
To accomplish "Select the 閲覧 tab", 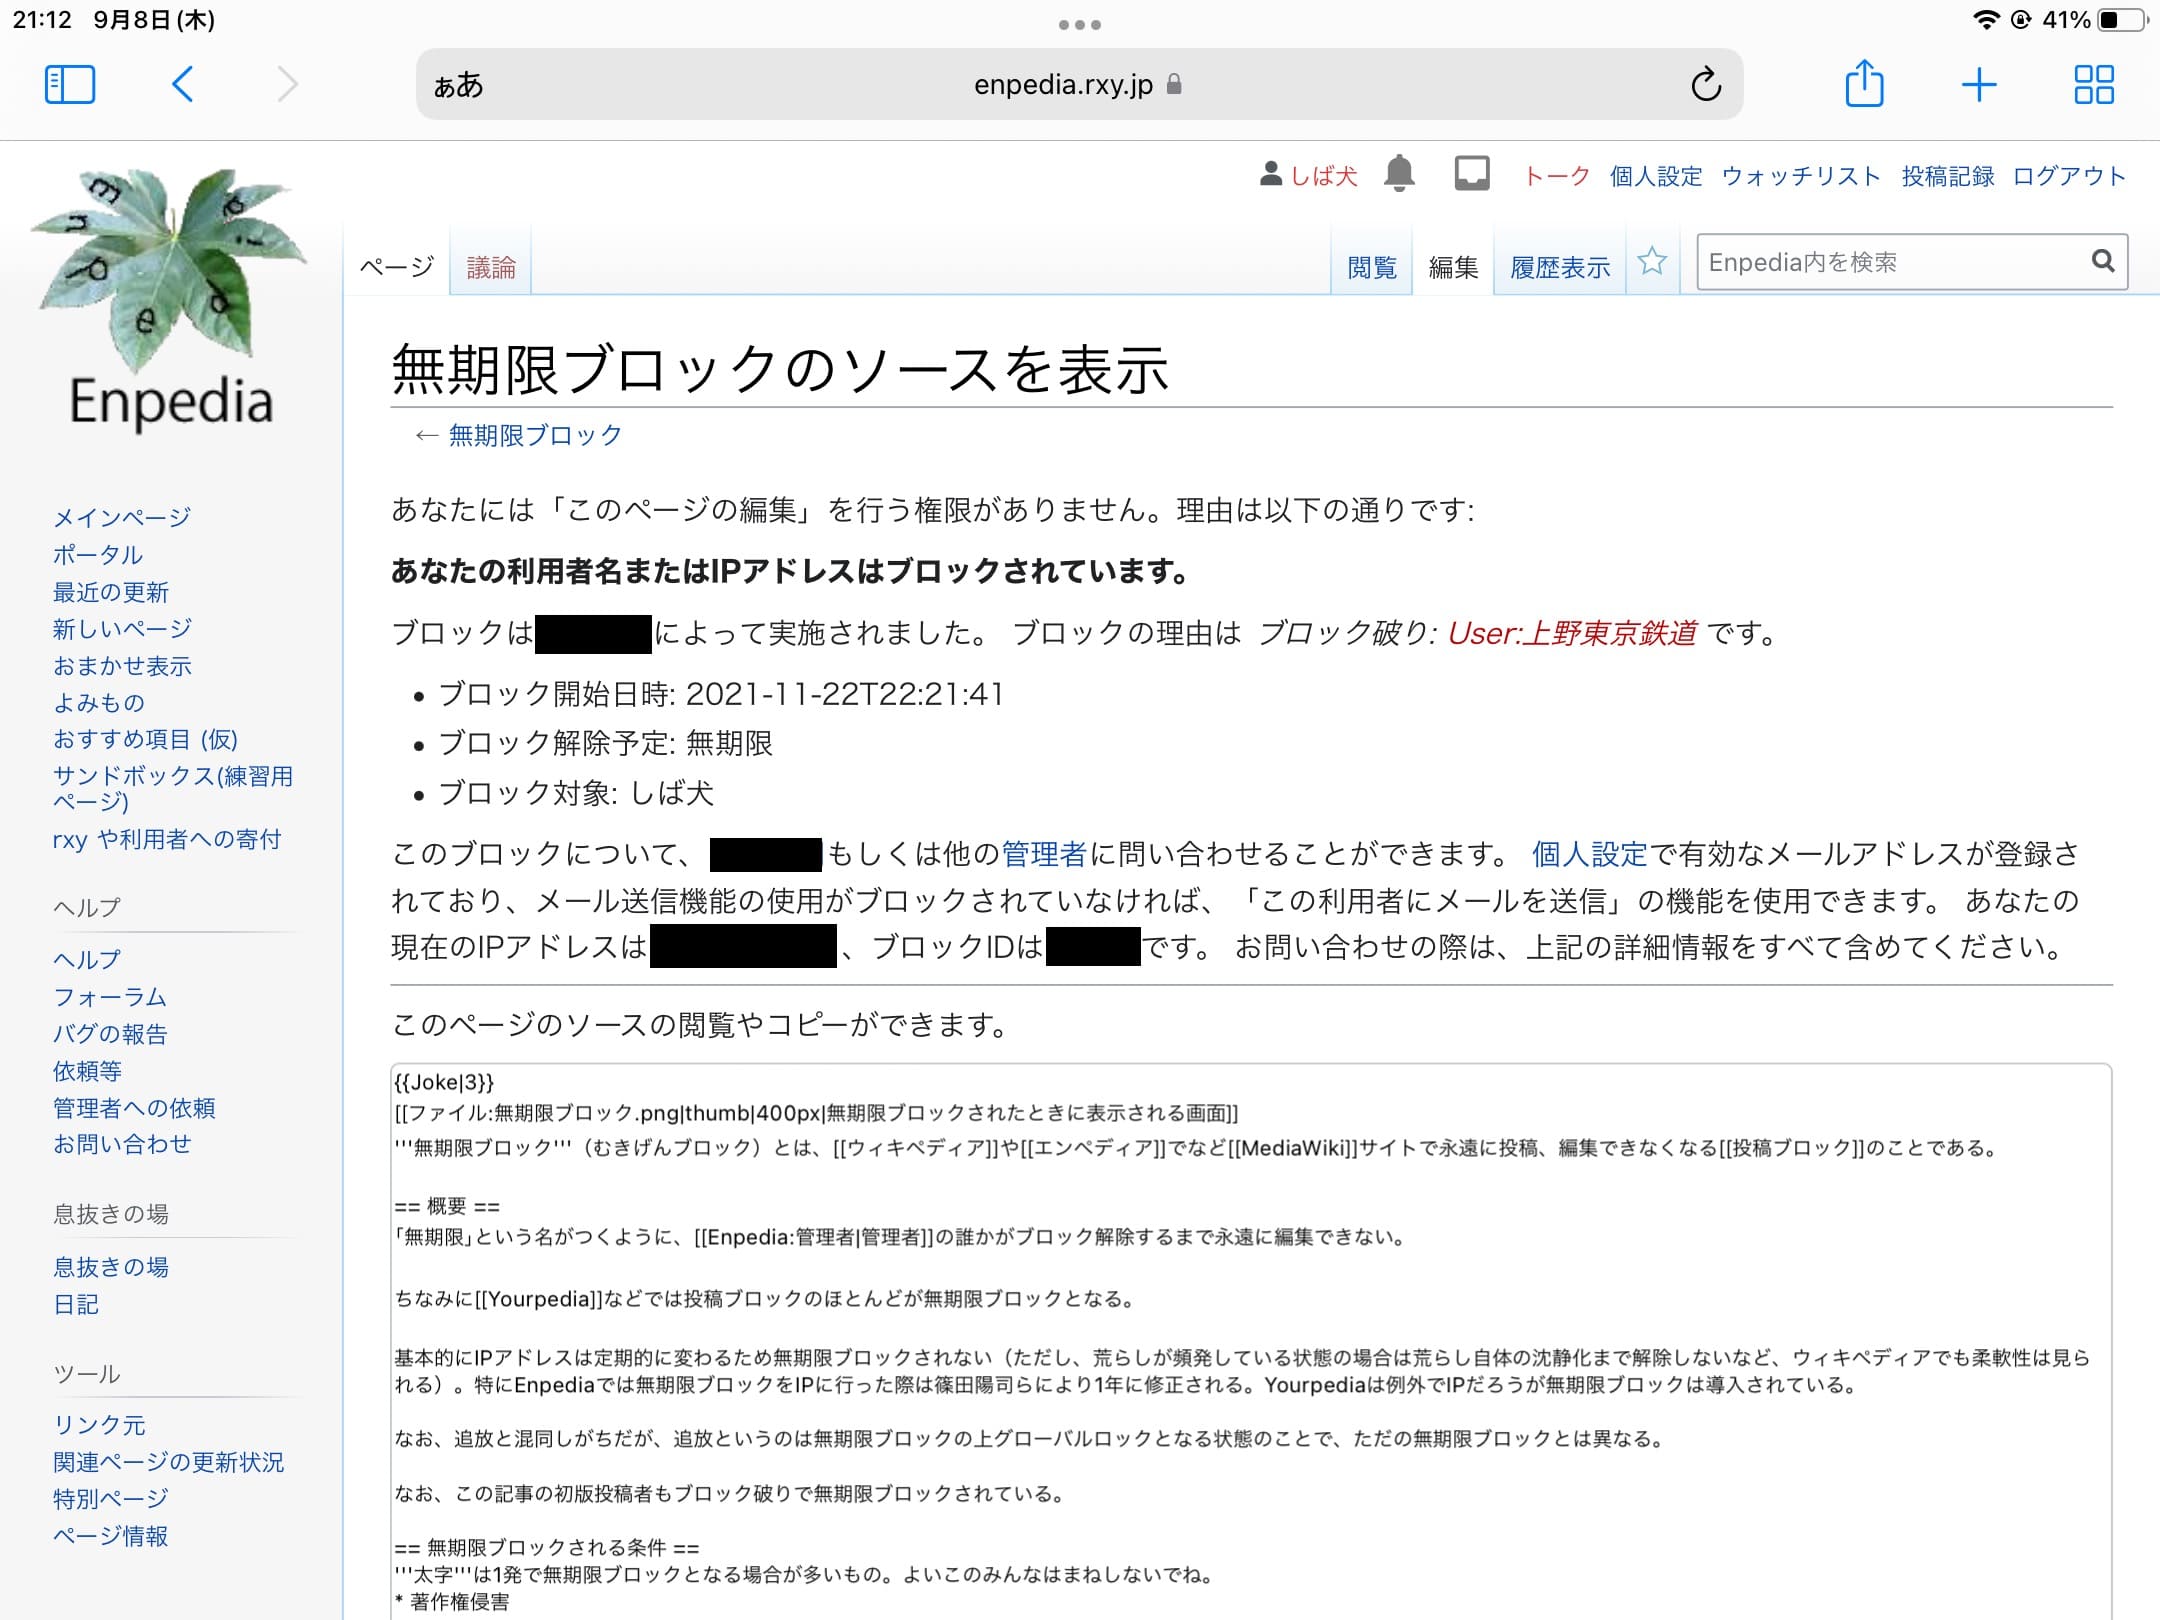I will (1371, 267).
